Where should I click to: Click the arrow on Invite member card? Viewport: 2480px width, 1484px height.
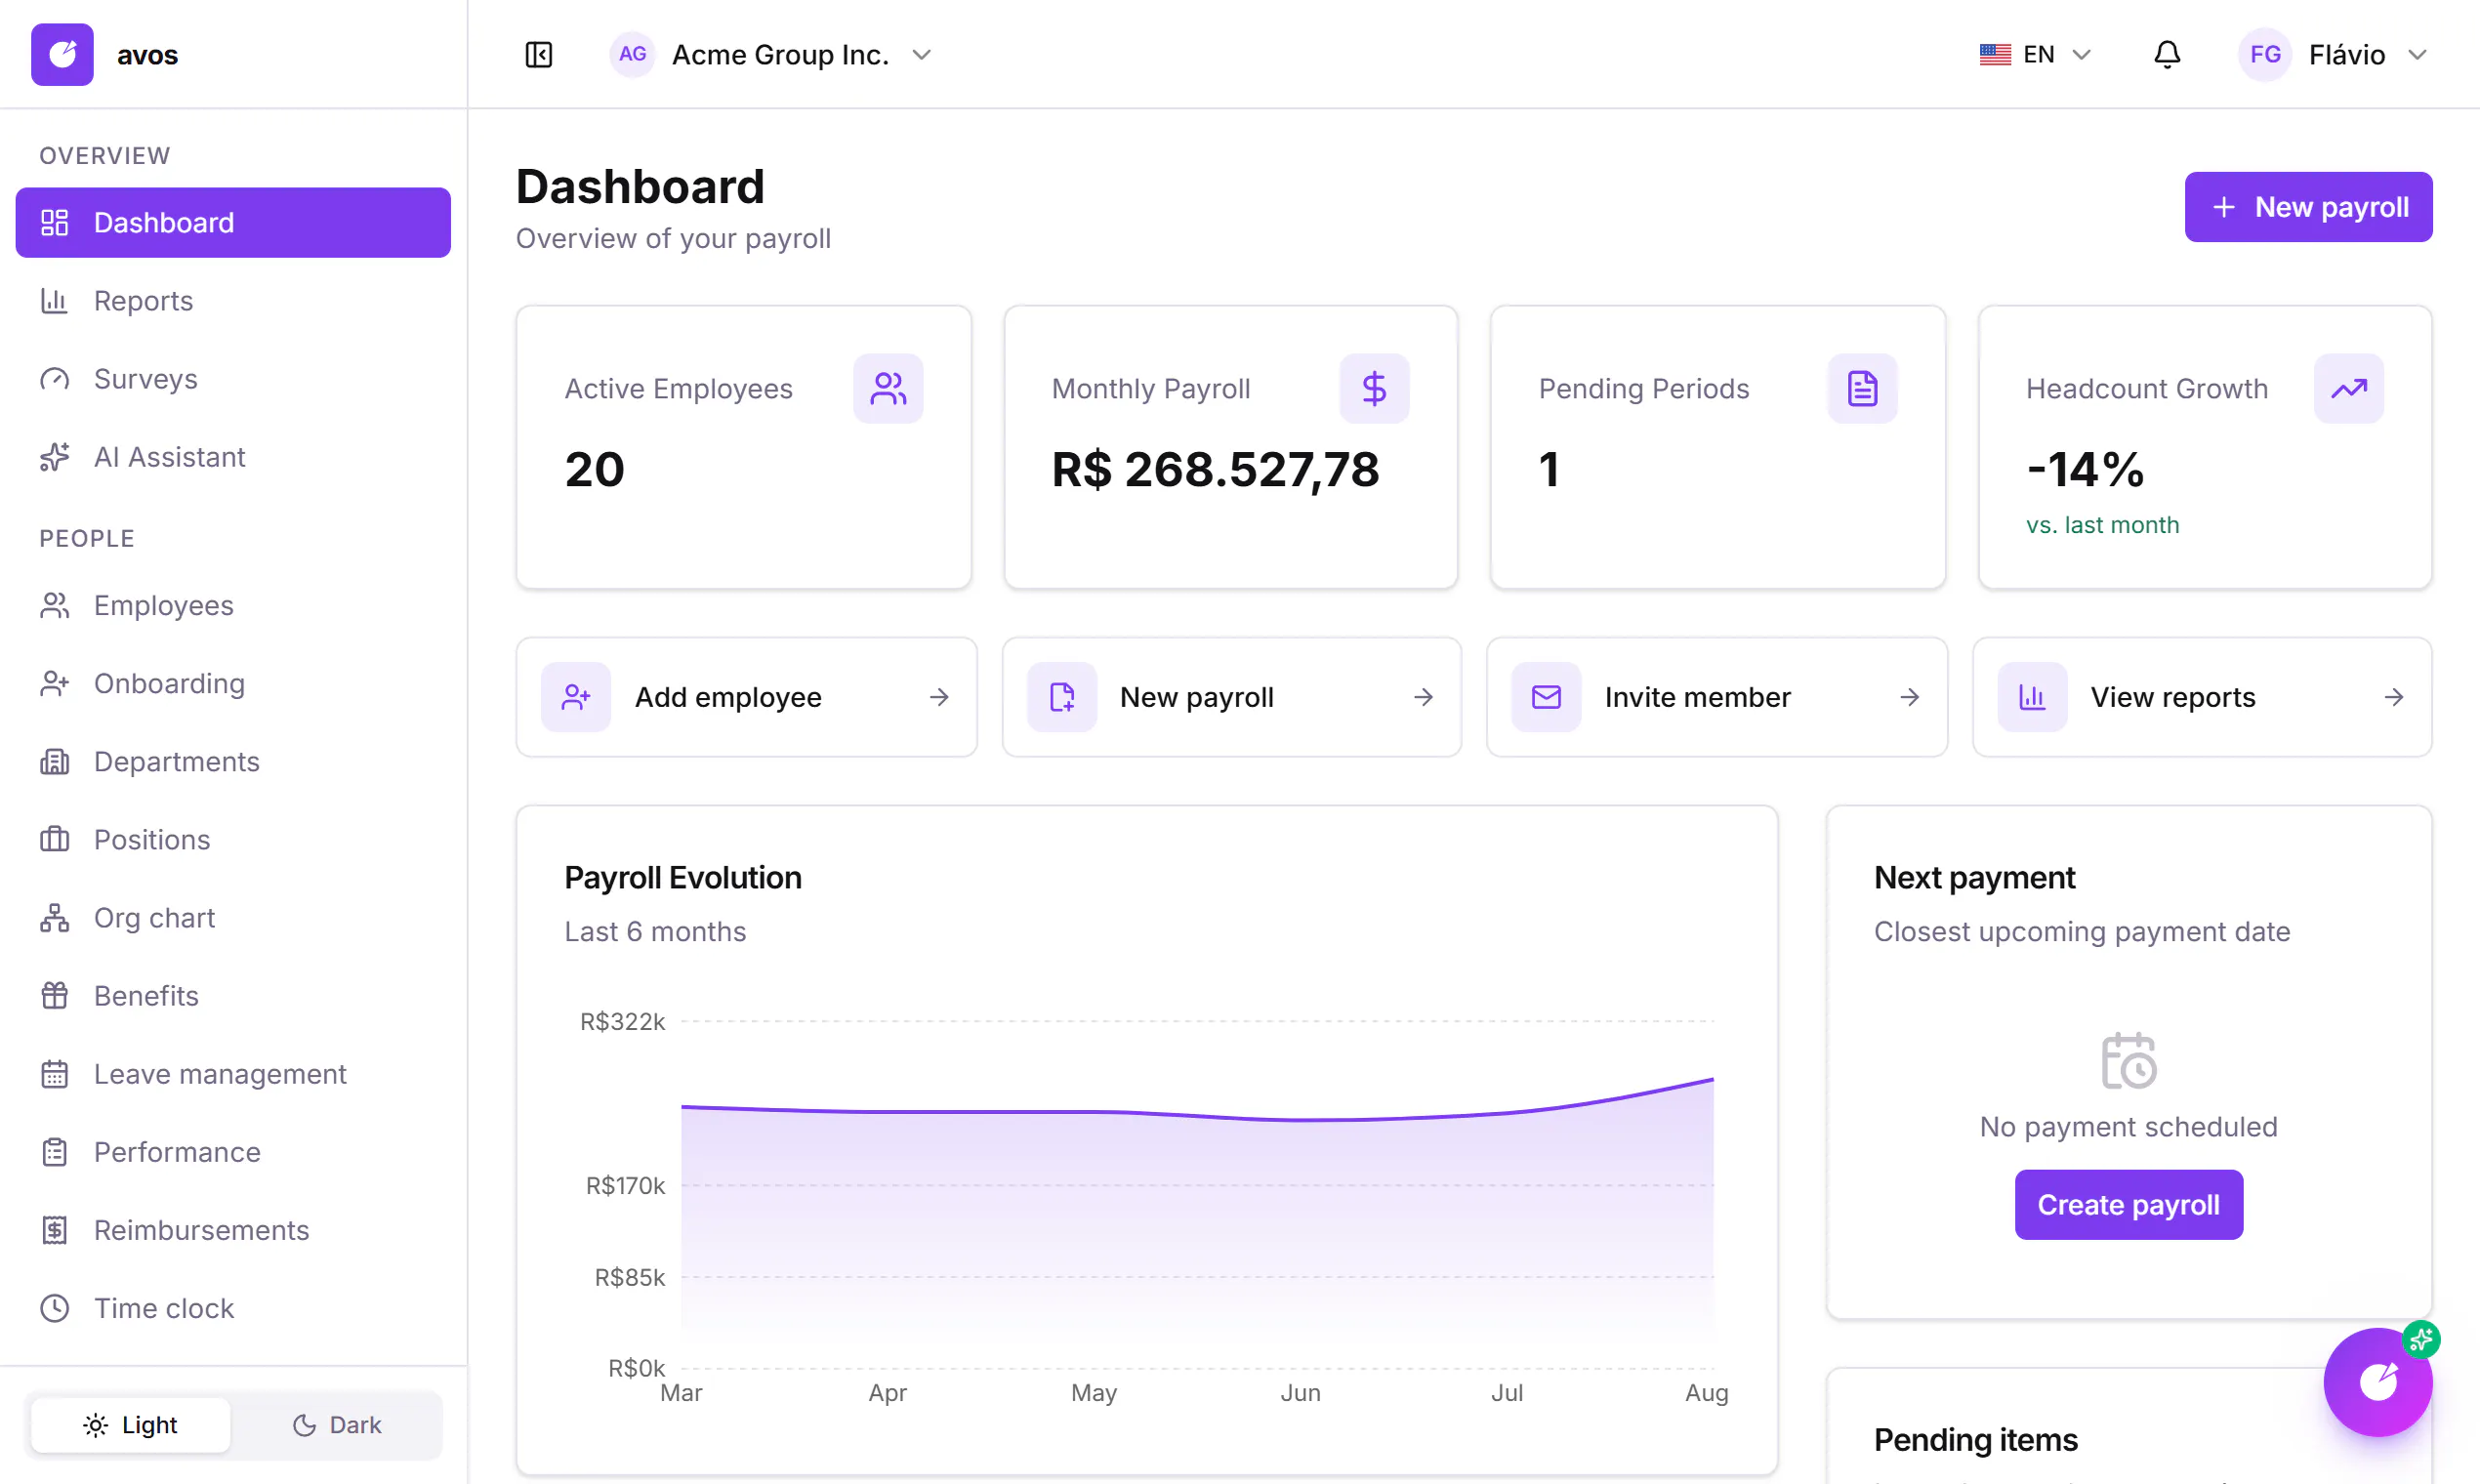pos(1910,697)
